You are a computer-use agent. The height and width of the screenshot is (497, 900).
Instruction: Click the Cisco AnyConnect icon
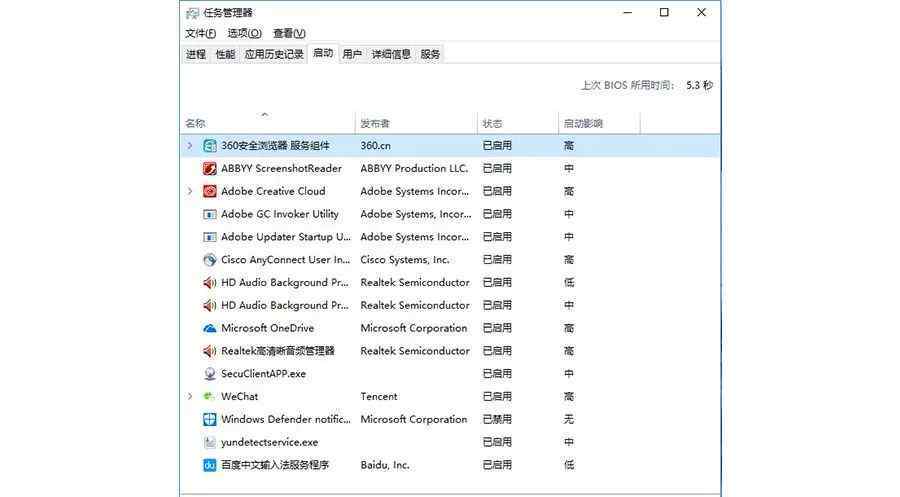coord(210,260)
